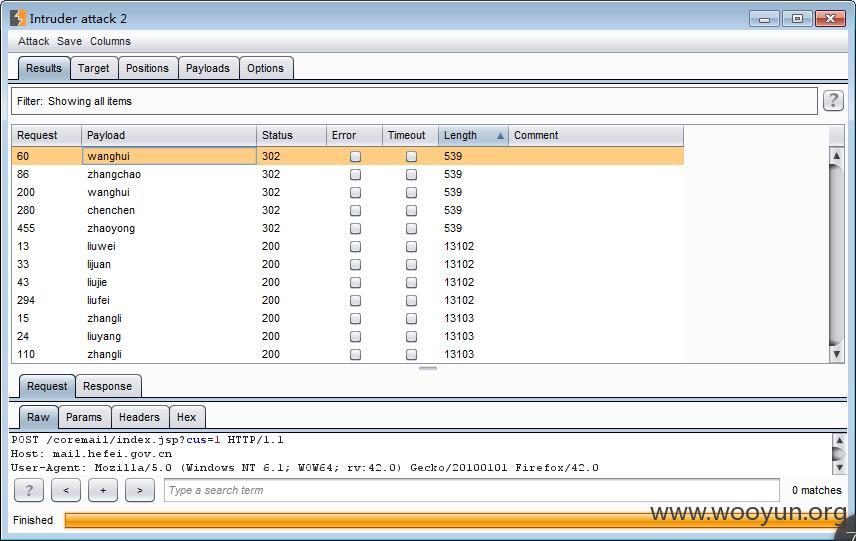The image size is (856, 541).
Task: Switch to the Options tab
Action: pos(265,68)
